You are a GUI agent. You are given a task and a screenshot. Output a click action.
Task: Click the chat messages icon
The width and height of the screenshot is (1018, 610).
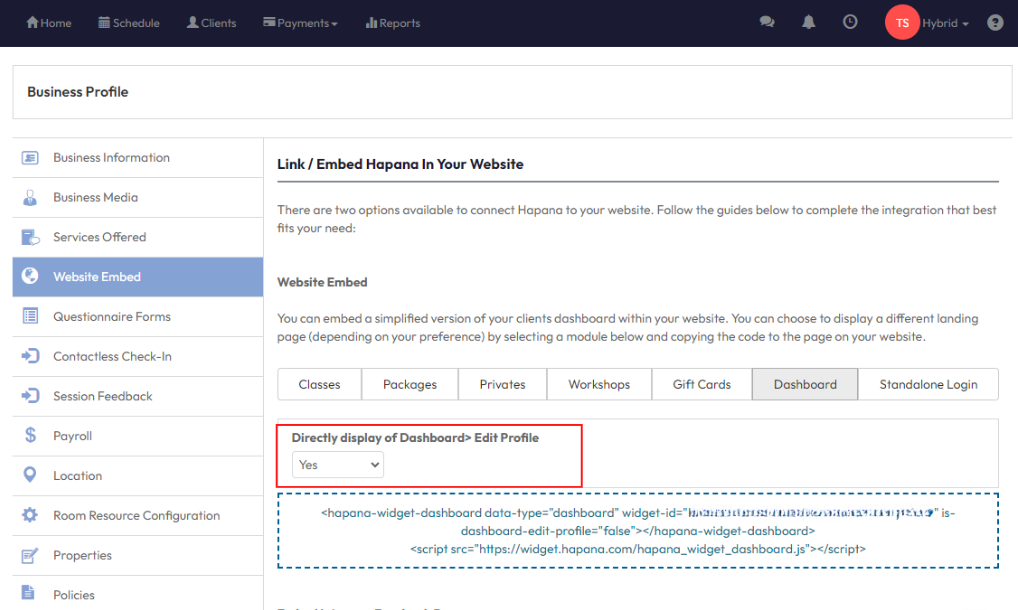[767, 22]
